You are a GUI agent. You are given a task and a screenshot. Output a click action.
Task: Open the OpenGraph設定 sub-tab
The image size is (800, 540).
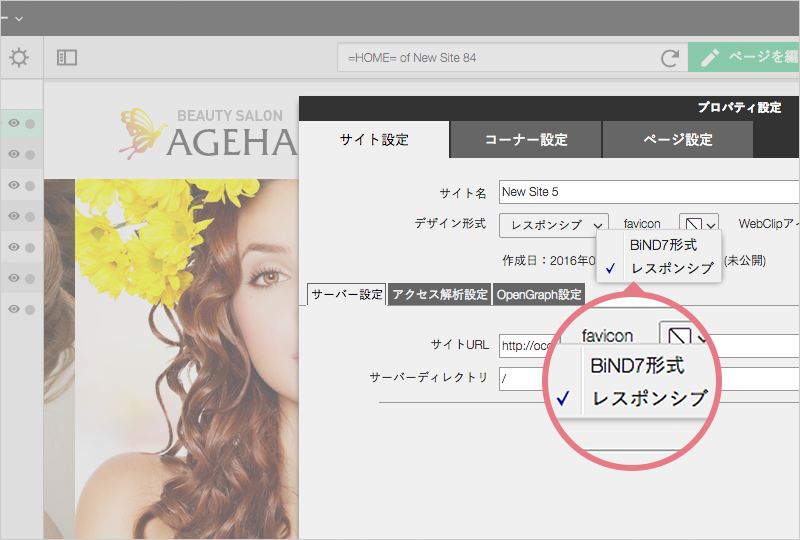[x=539, y=295]
